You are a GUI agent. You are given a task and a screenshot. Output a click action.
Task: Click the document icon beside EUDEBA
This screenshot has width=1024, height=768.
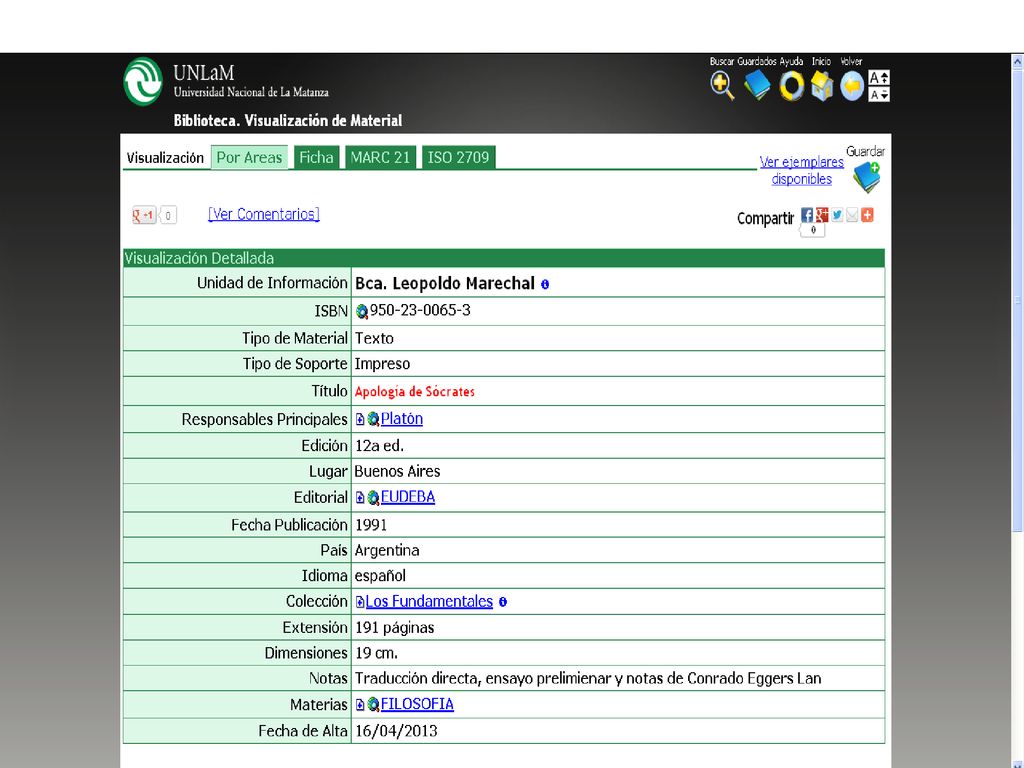(360, 498)
